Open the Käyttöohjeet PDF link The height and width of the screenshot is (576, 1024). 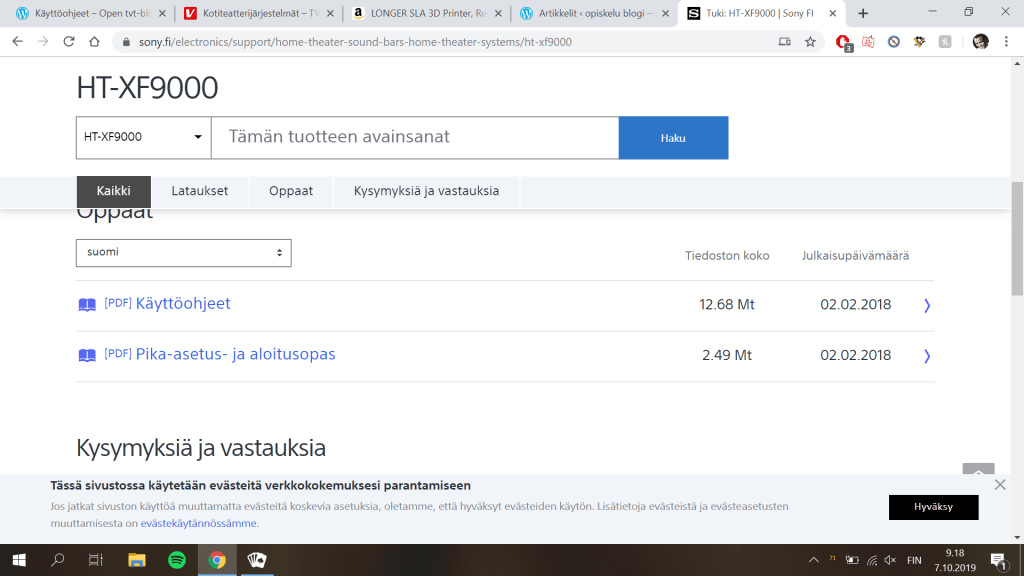(x=182, y=304)
